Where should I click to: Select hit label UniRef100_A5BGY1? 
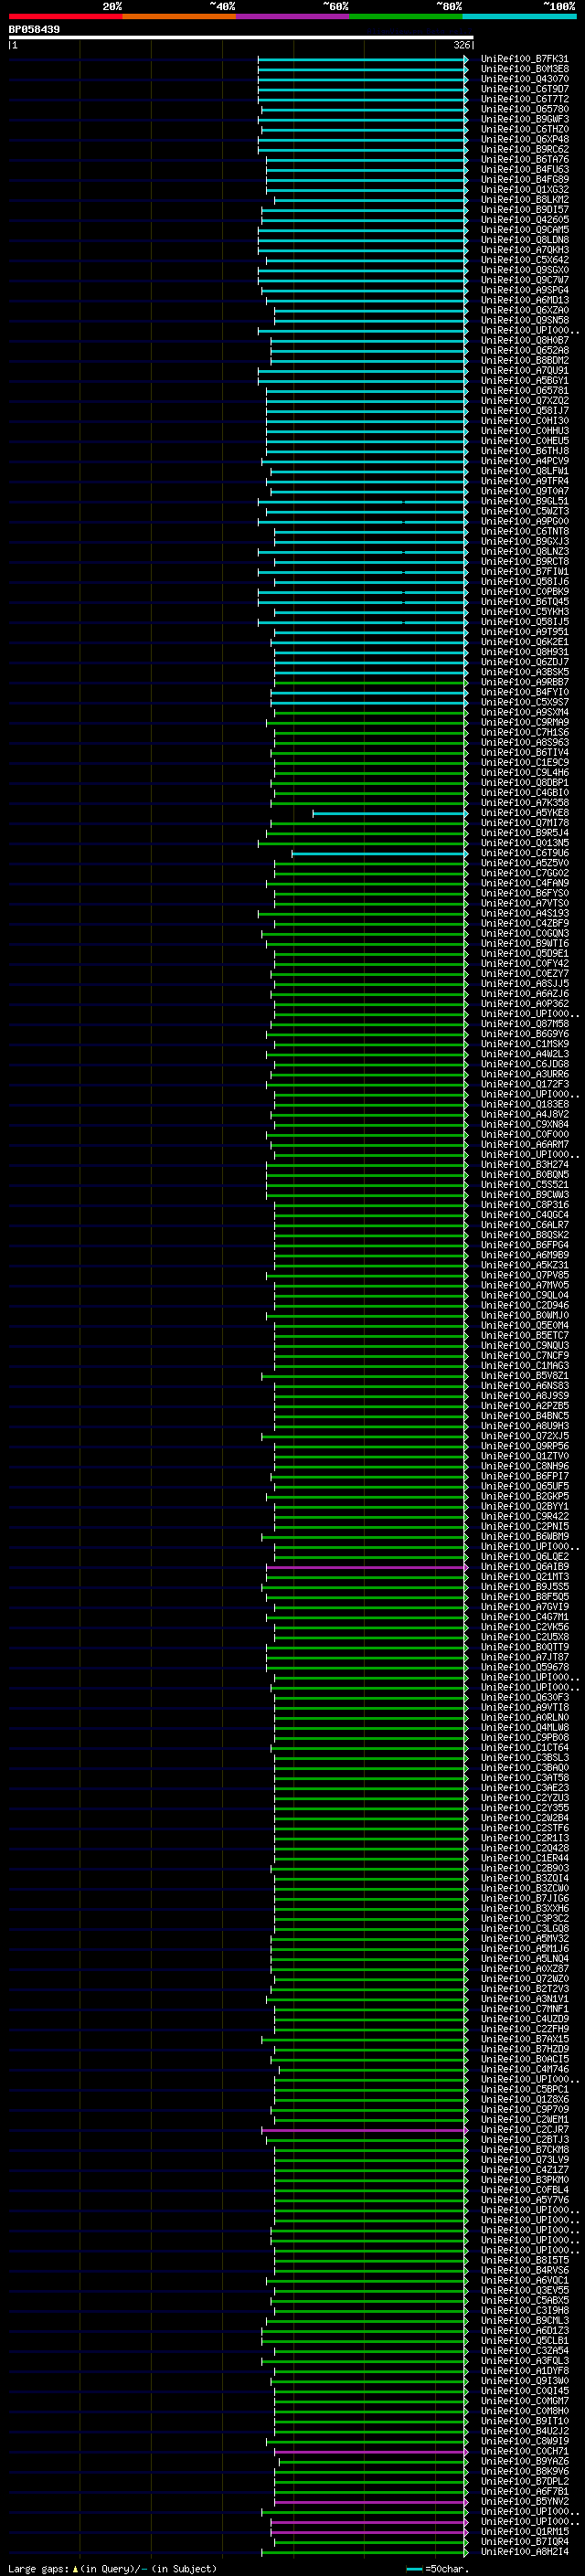[525, 381]
